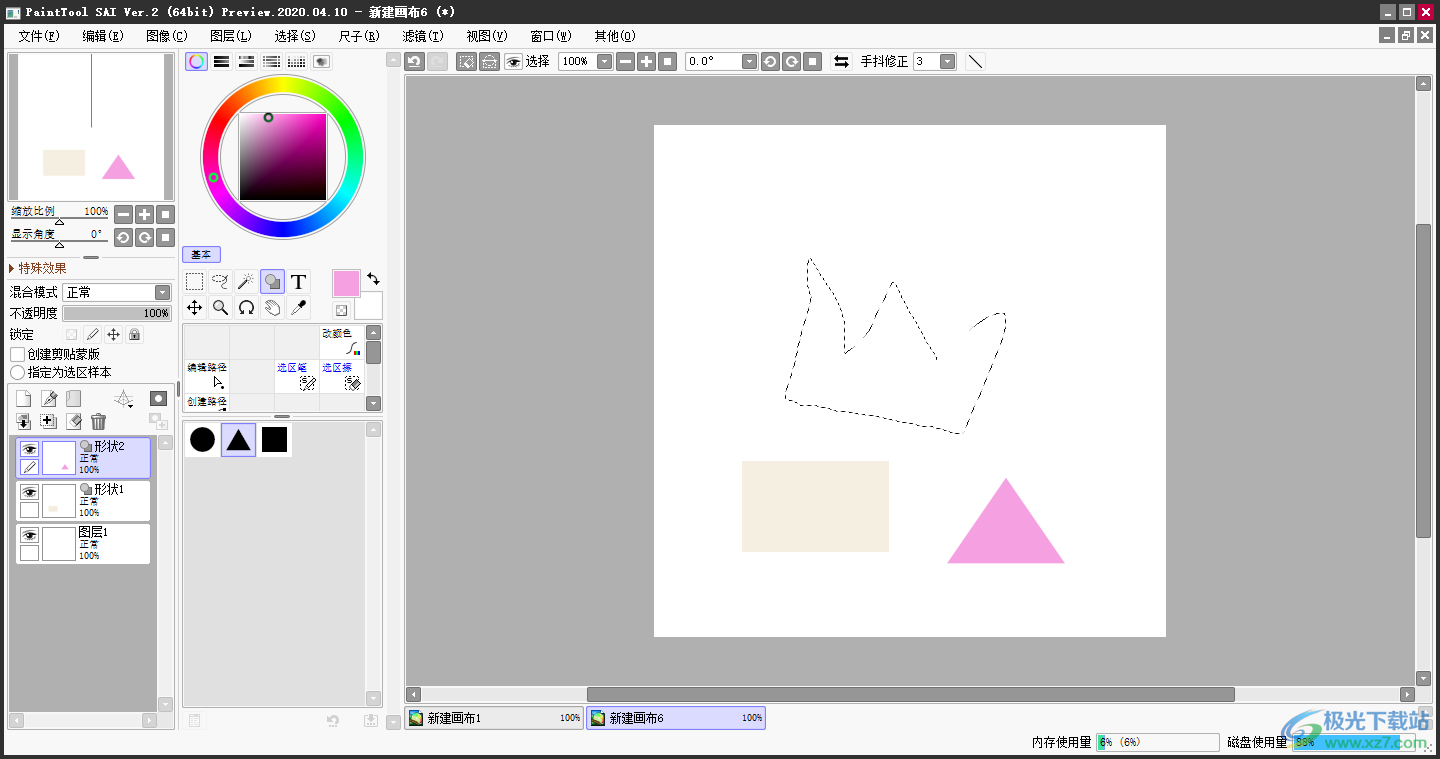Switch to 新建画布1 document tab
Screen dimensions: 1440x759
[494, 718]
